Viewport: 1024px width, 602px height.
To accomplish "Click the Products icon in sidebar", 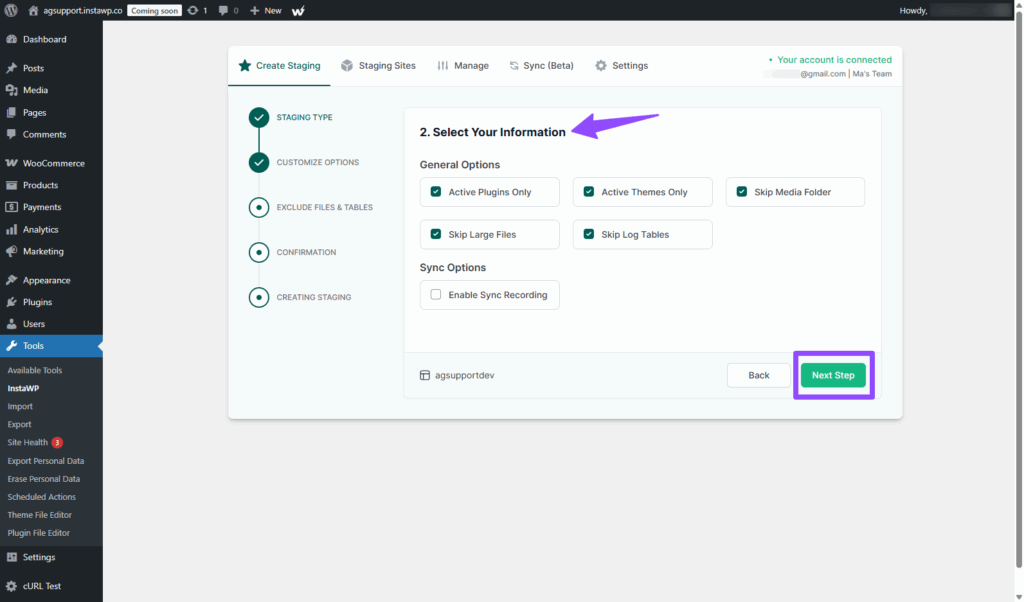I will tap(11, 185).
